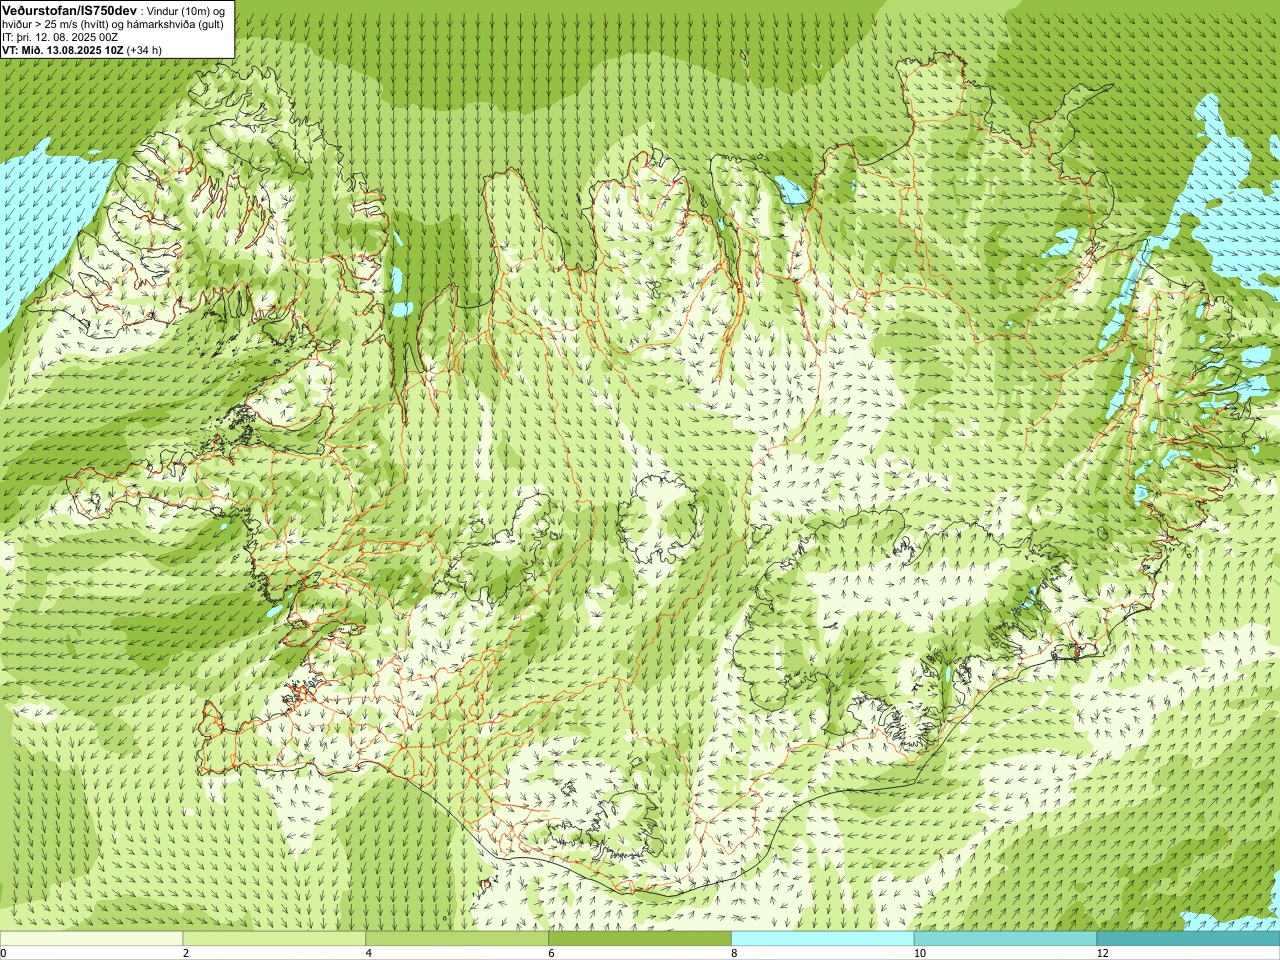Click the 6–8 m/s dark green legend swatch
1280x960 pixels.
640,939
